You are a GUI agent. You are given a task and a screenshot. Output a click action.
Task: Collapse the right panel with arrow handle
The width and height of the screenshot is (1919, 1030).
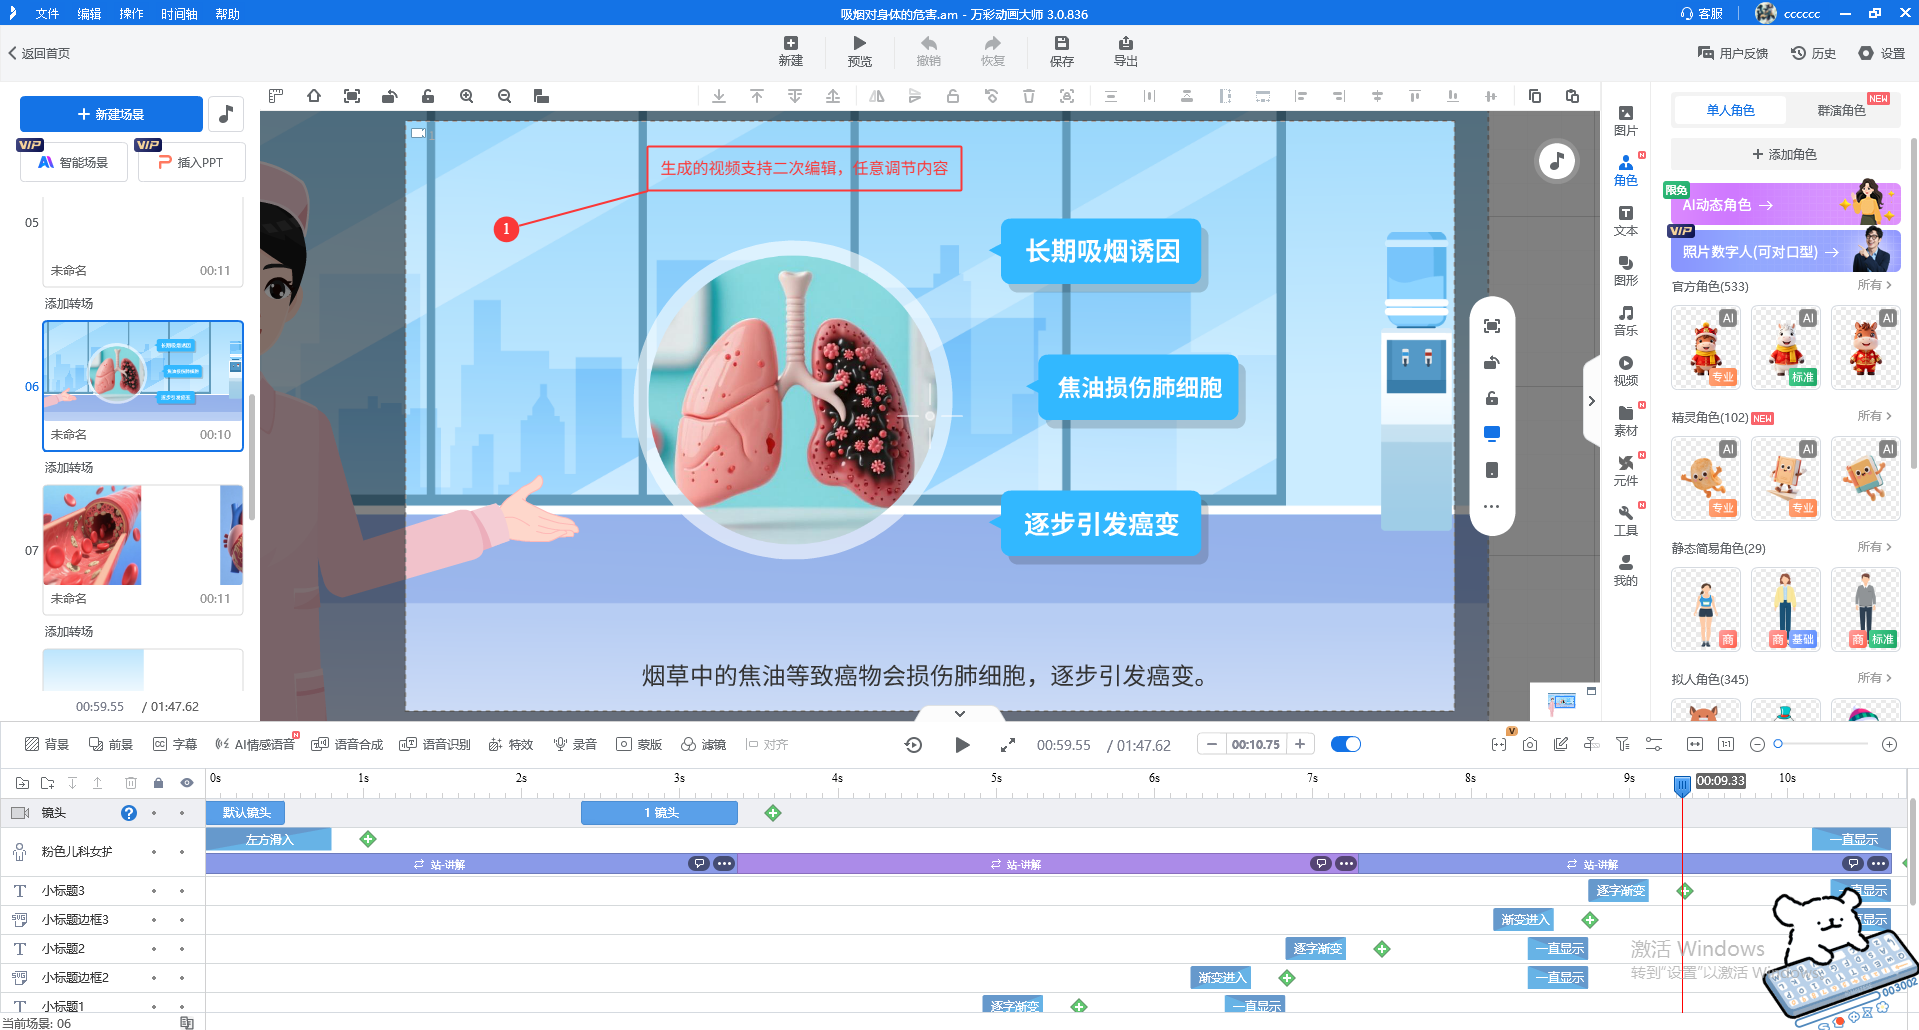point(1591,401)
